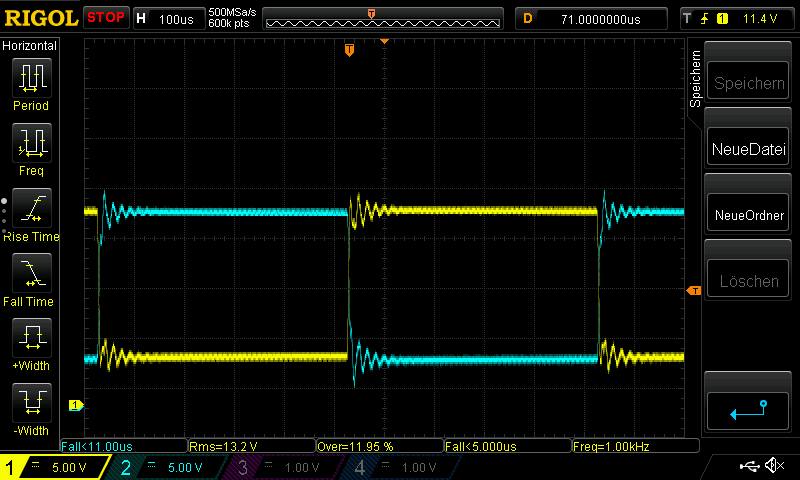Choose the Rise Time measurement

tap(30, 209)
